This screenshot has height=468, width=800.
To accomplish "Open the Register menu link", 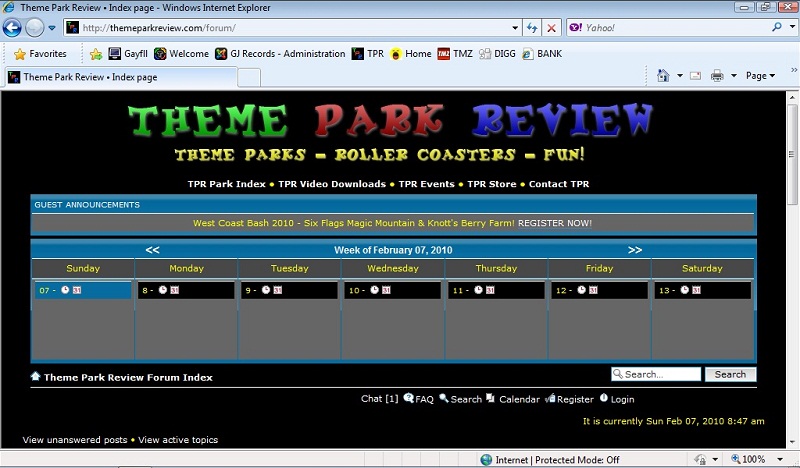I will click(569, 399).
